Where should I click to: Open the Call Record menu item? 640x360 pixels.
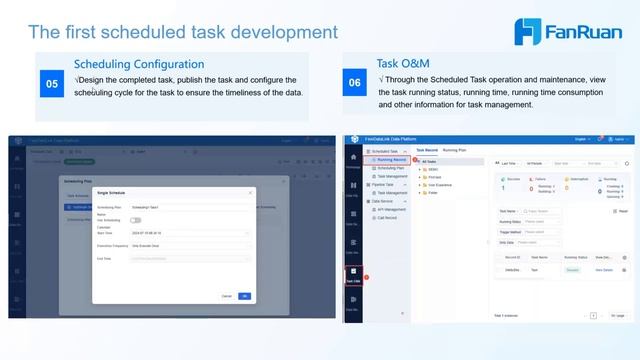point(384,218)
